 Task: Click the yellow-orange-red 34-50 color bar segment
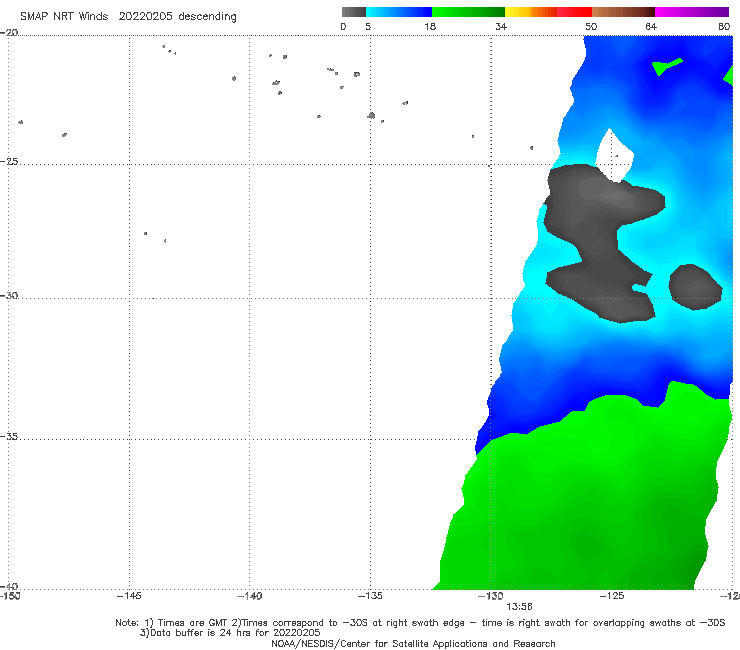coord(548,12)
